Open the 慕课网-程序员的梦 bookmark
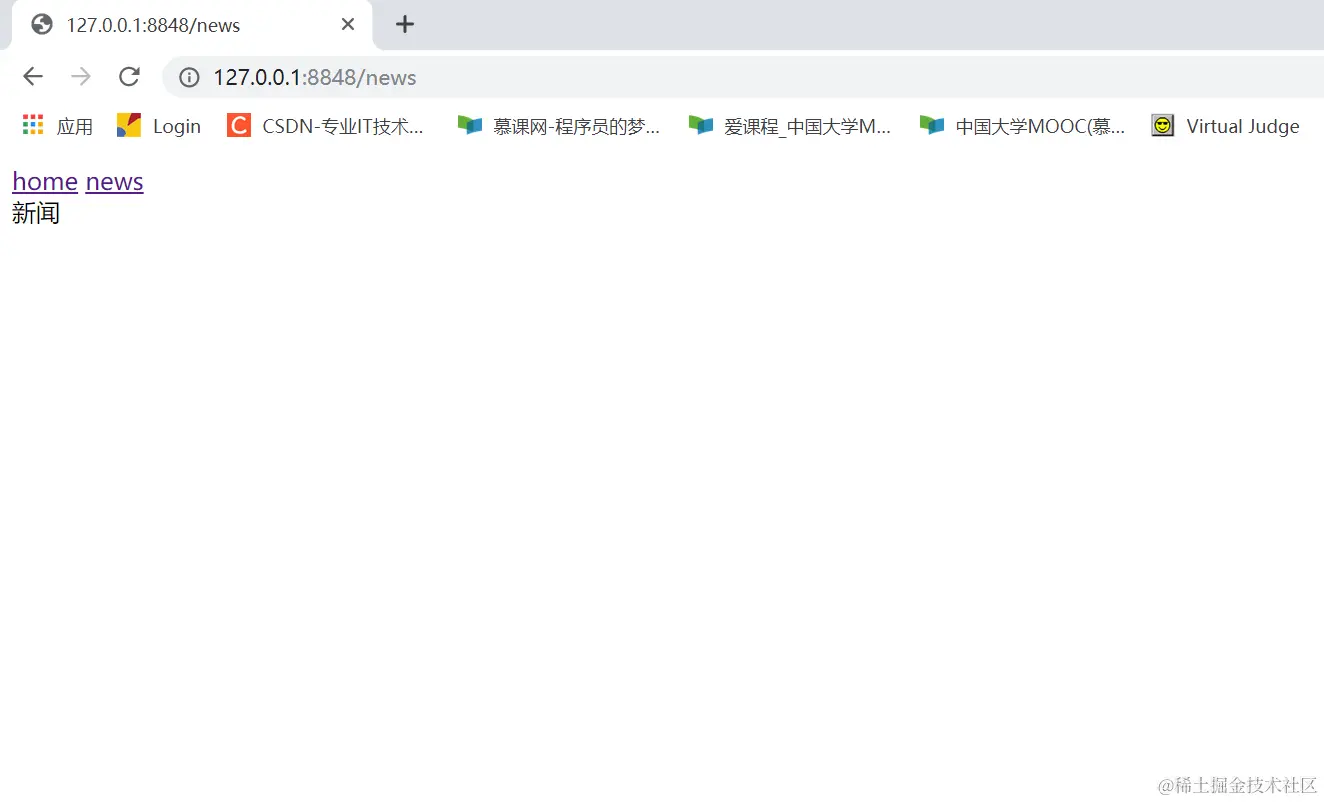This screenshot has height=802, width=1324. 559,126
